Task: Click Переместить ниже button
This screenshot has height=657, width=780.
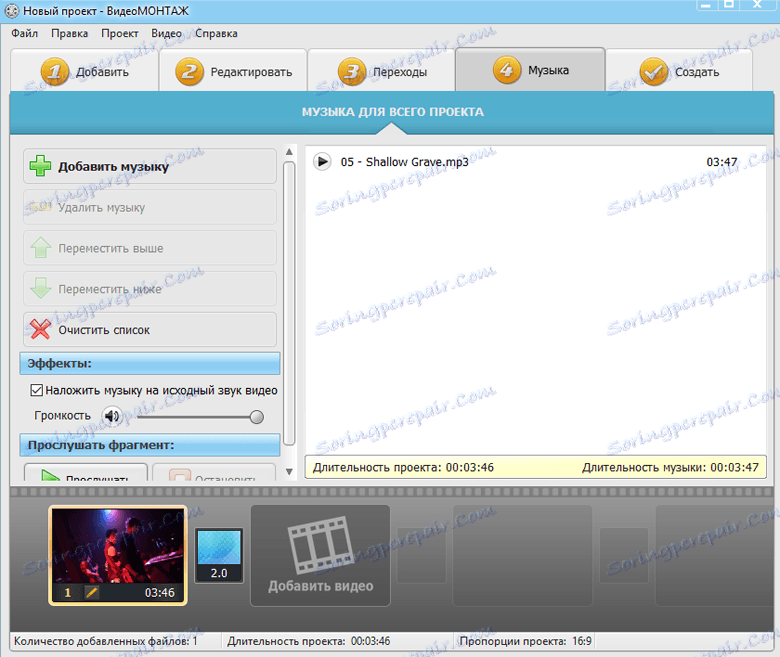Action: pos(150,289)
